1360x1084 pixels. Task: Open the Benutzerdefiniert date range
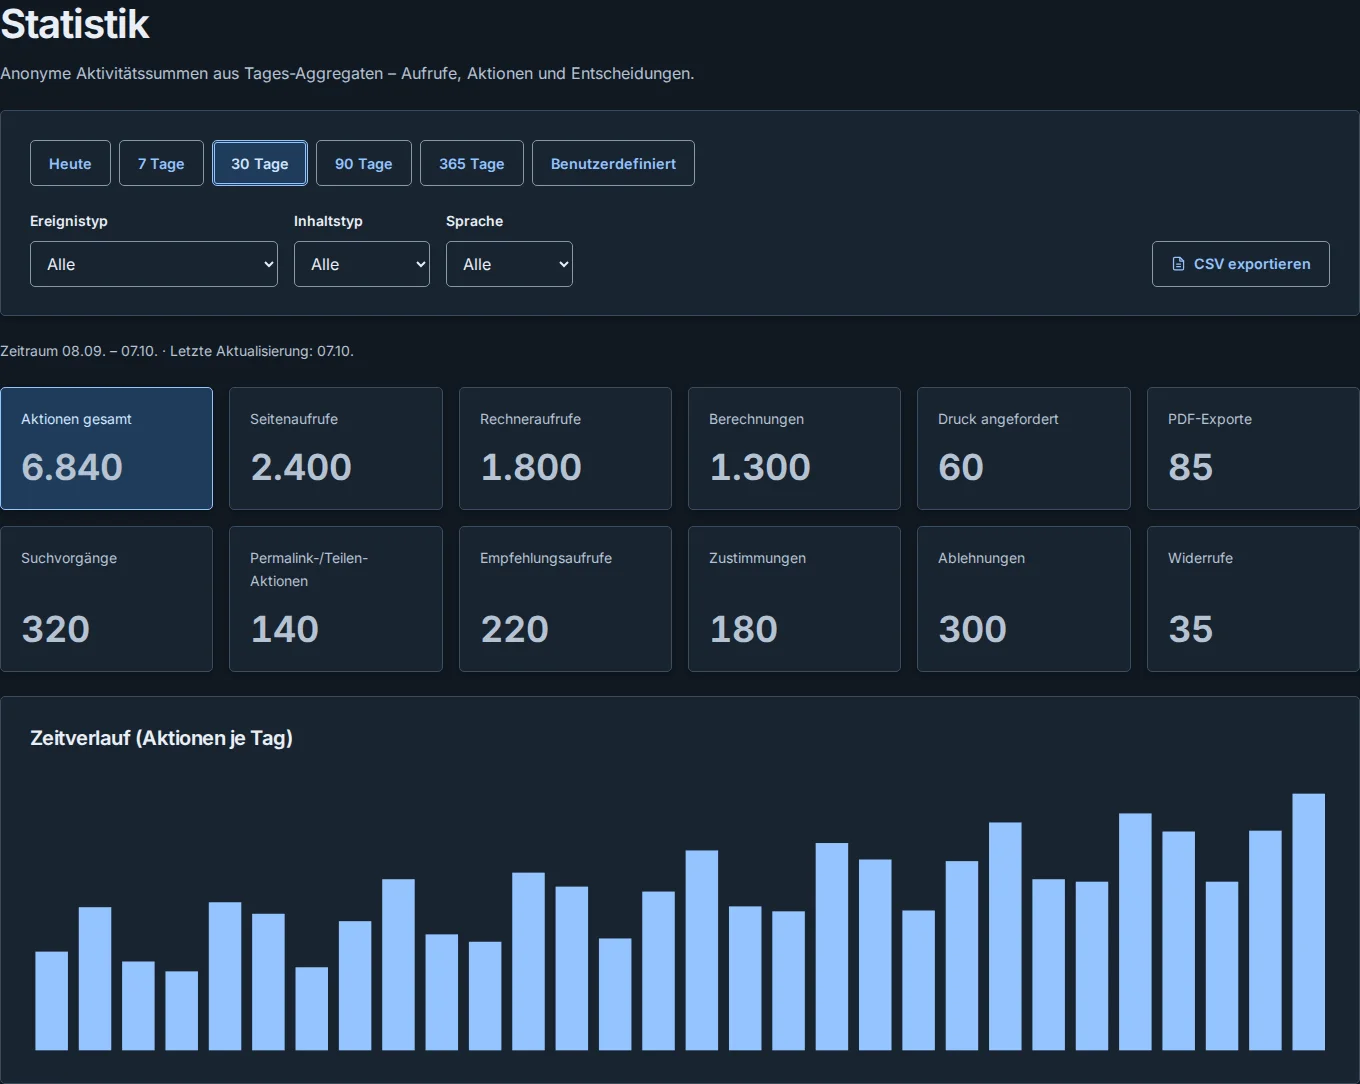[x=613, y=163]
